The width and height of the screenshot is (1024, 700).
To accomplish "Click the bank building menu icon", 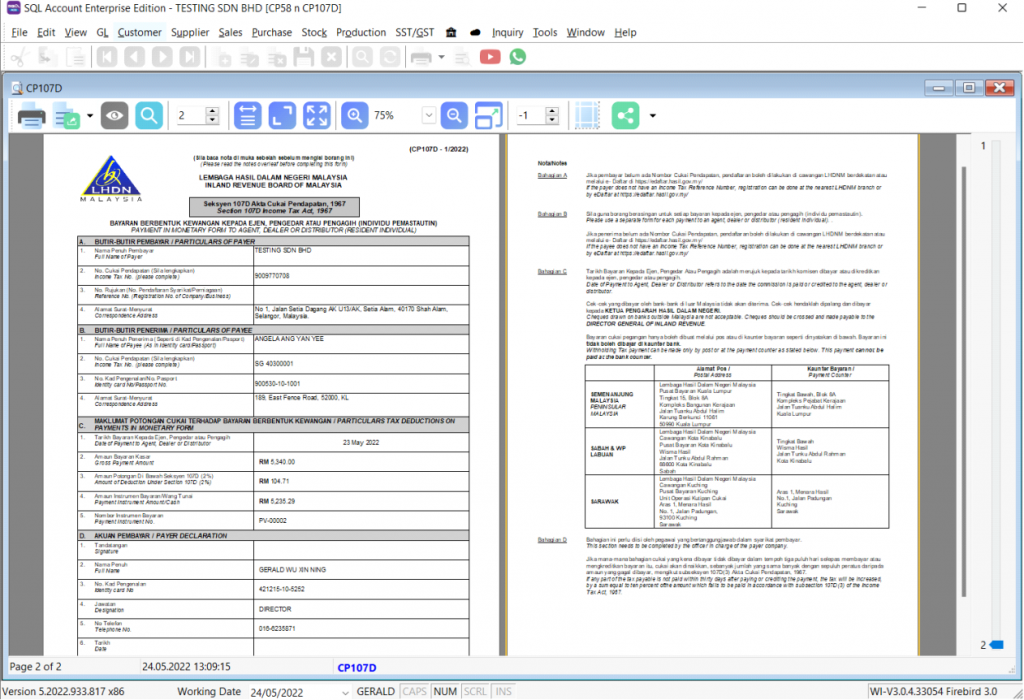I will [451, 33].
